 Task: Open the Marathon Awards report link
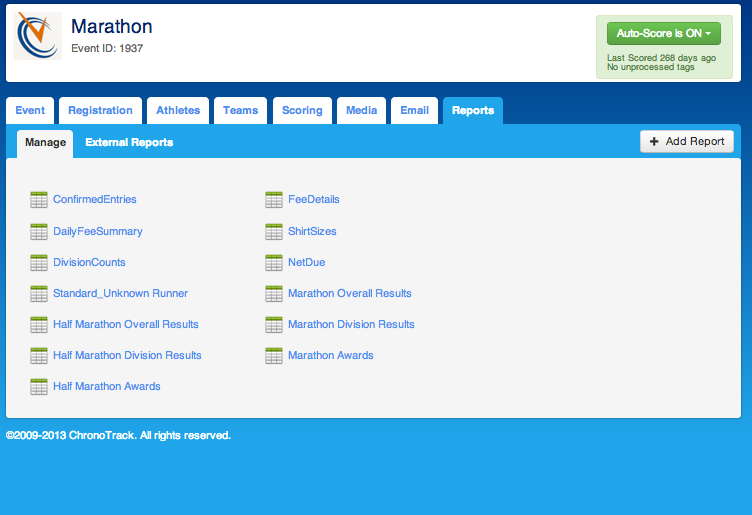tap(330, 355)
